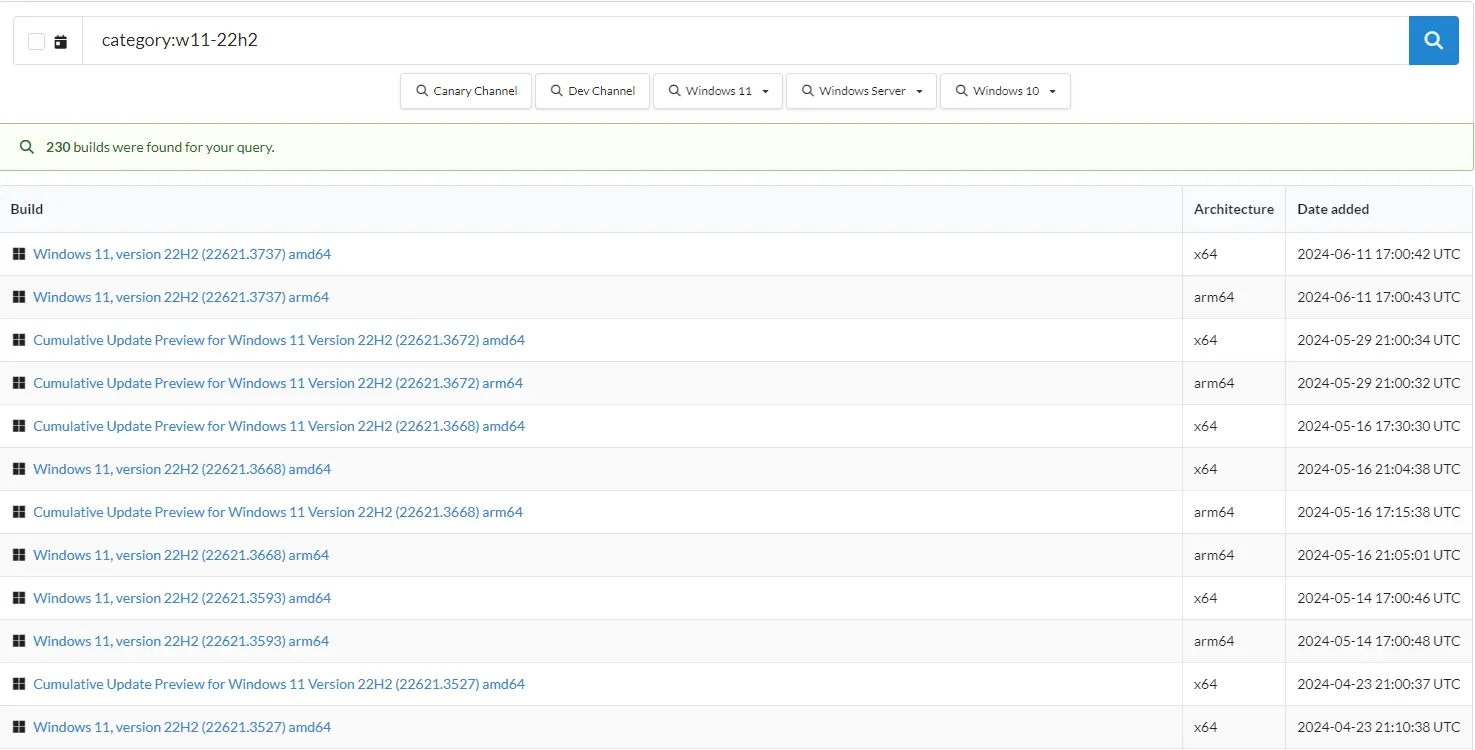Click date 2024-06-11 17:00:43 UTC

[x=1378, y=297]
